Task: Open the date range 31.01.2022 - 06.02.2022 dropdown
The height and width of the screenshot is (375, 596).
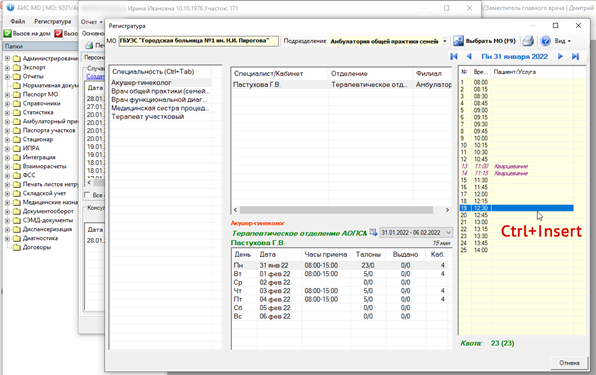Action: click(x=448, y=232)
